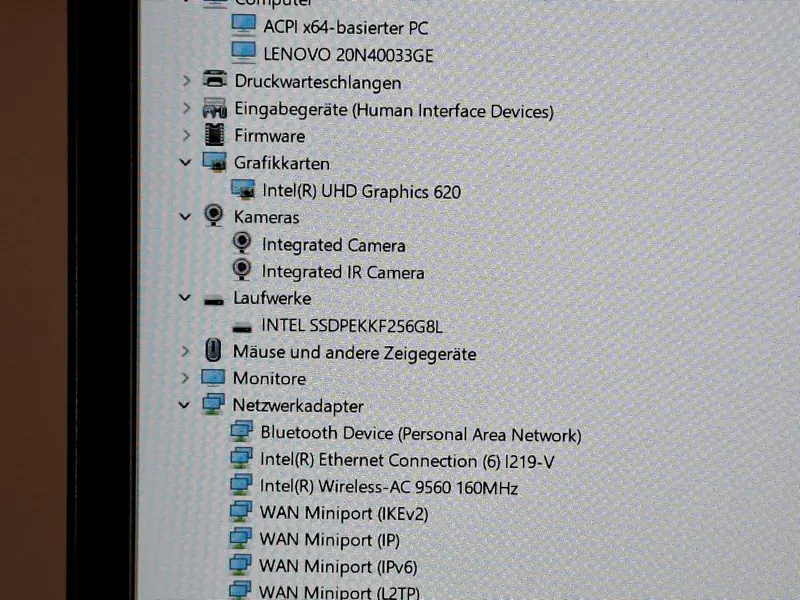Click the WAN Miniport (IPv6) icon
Image resolution: width=800 pixels, height=600 pixels.
coord(240,564)
